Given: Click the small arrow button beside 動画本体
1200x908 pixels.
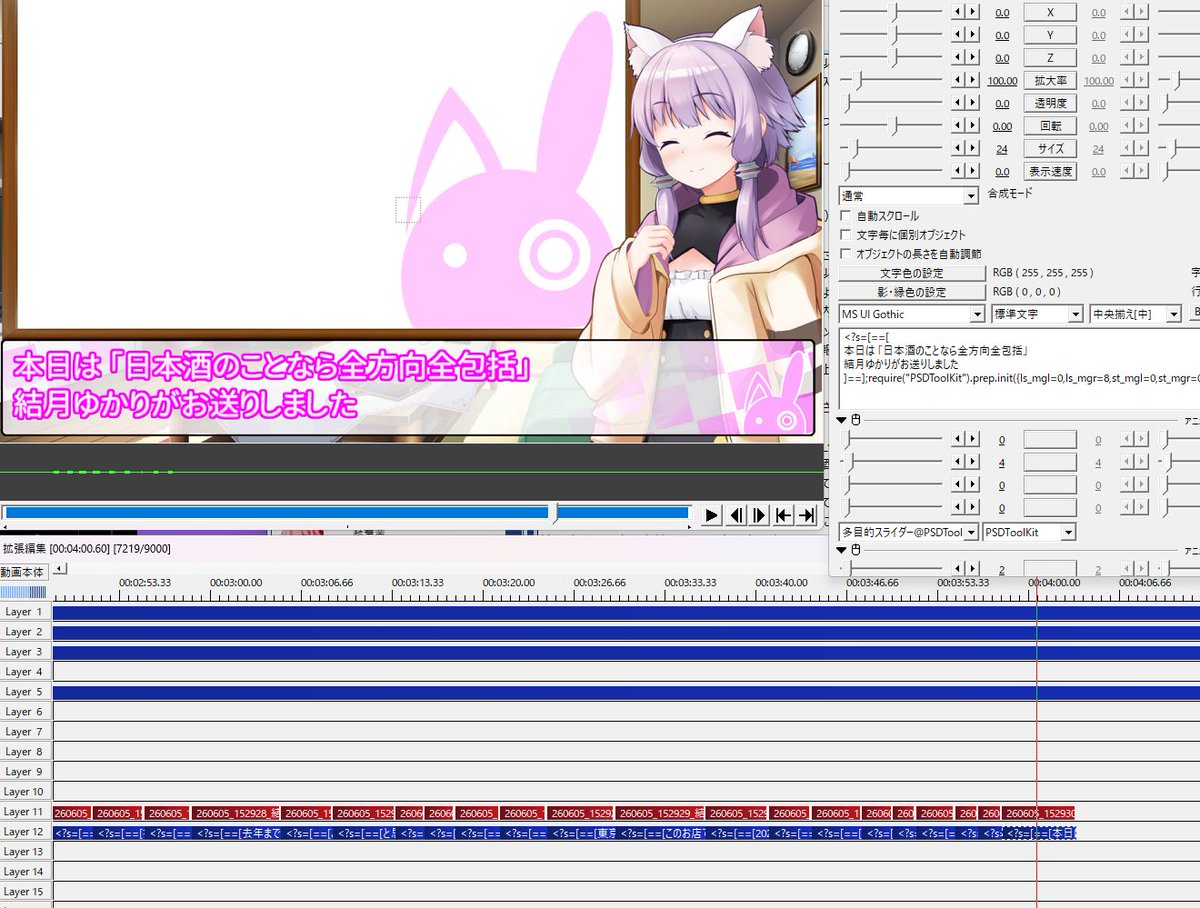Looking at the screenshot, I should click(x=59, y=570).
